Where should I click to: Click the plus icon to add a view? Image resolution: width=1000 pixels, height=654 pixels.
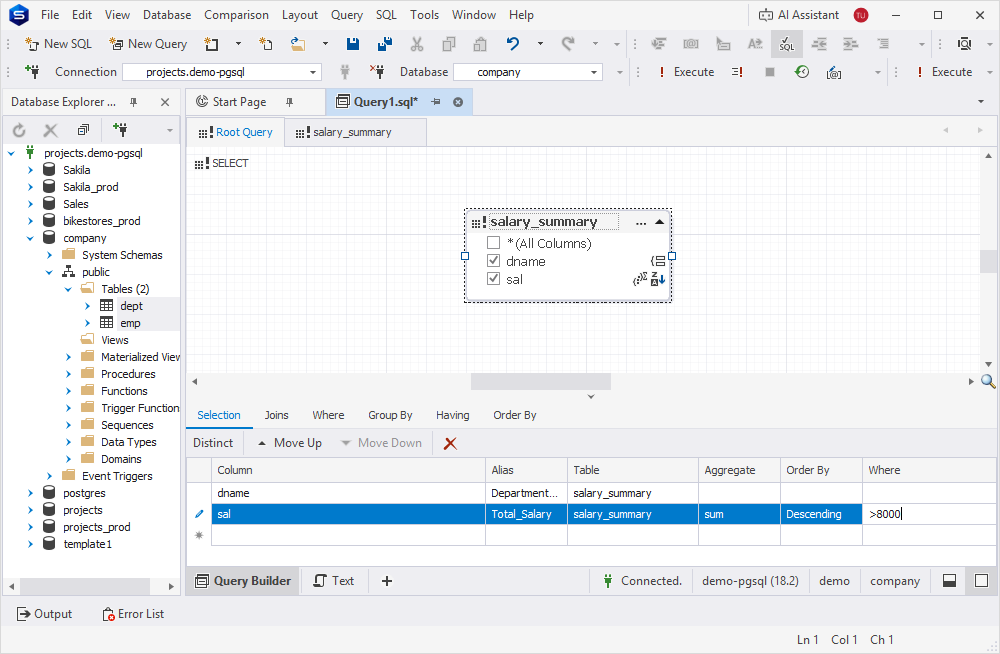pos(386,581)
